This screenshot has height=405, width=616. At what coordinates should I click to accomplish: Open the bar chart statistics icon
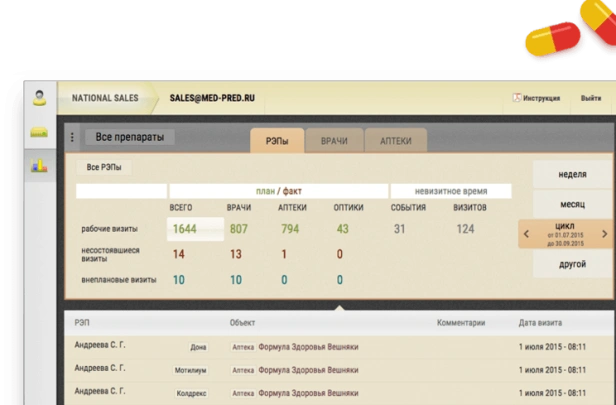click(39, 166)
